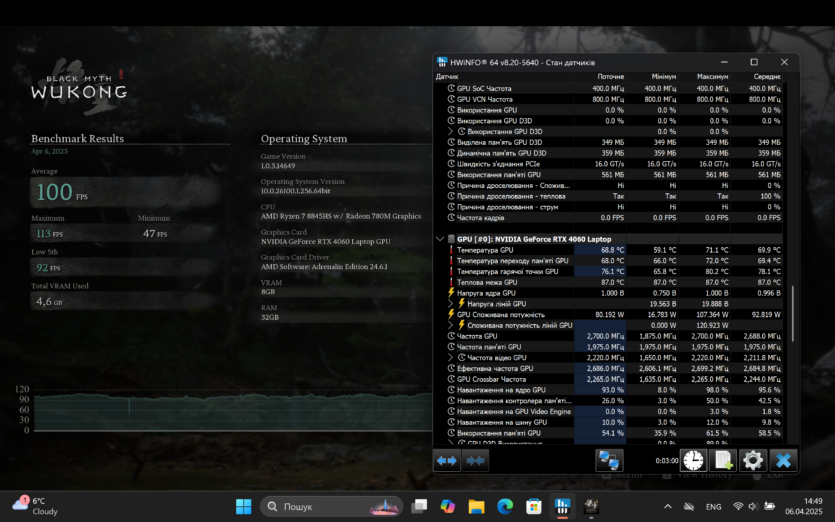Click the HWiNFO vertical scrollbar thumb
835x522 pixels.
coord(793,314)
